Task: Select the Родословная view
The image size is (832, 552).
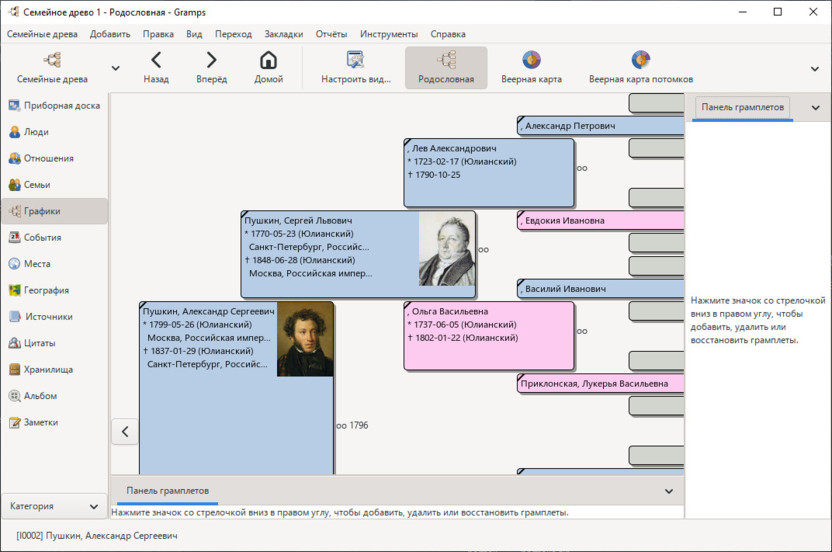Action: (x=446, y=67)
